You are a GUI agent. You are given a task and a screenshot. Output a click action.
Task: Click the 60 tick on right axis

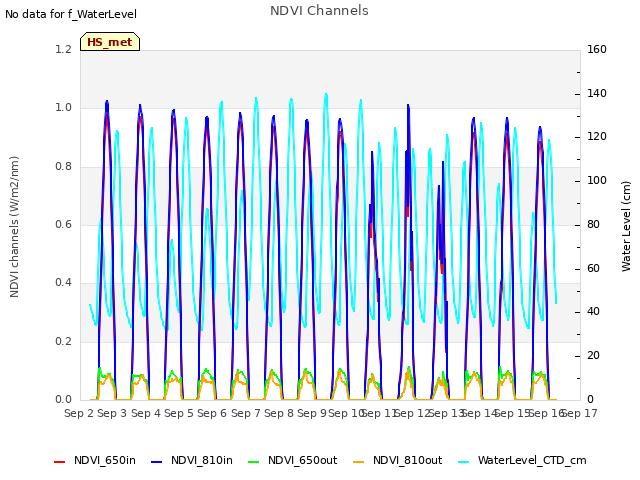click(x=593, y=269)
